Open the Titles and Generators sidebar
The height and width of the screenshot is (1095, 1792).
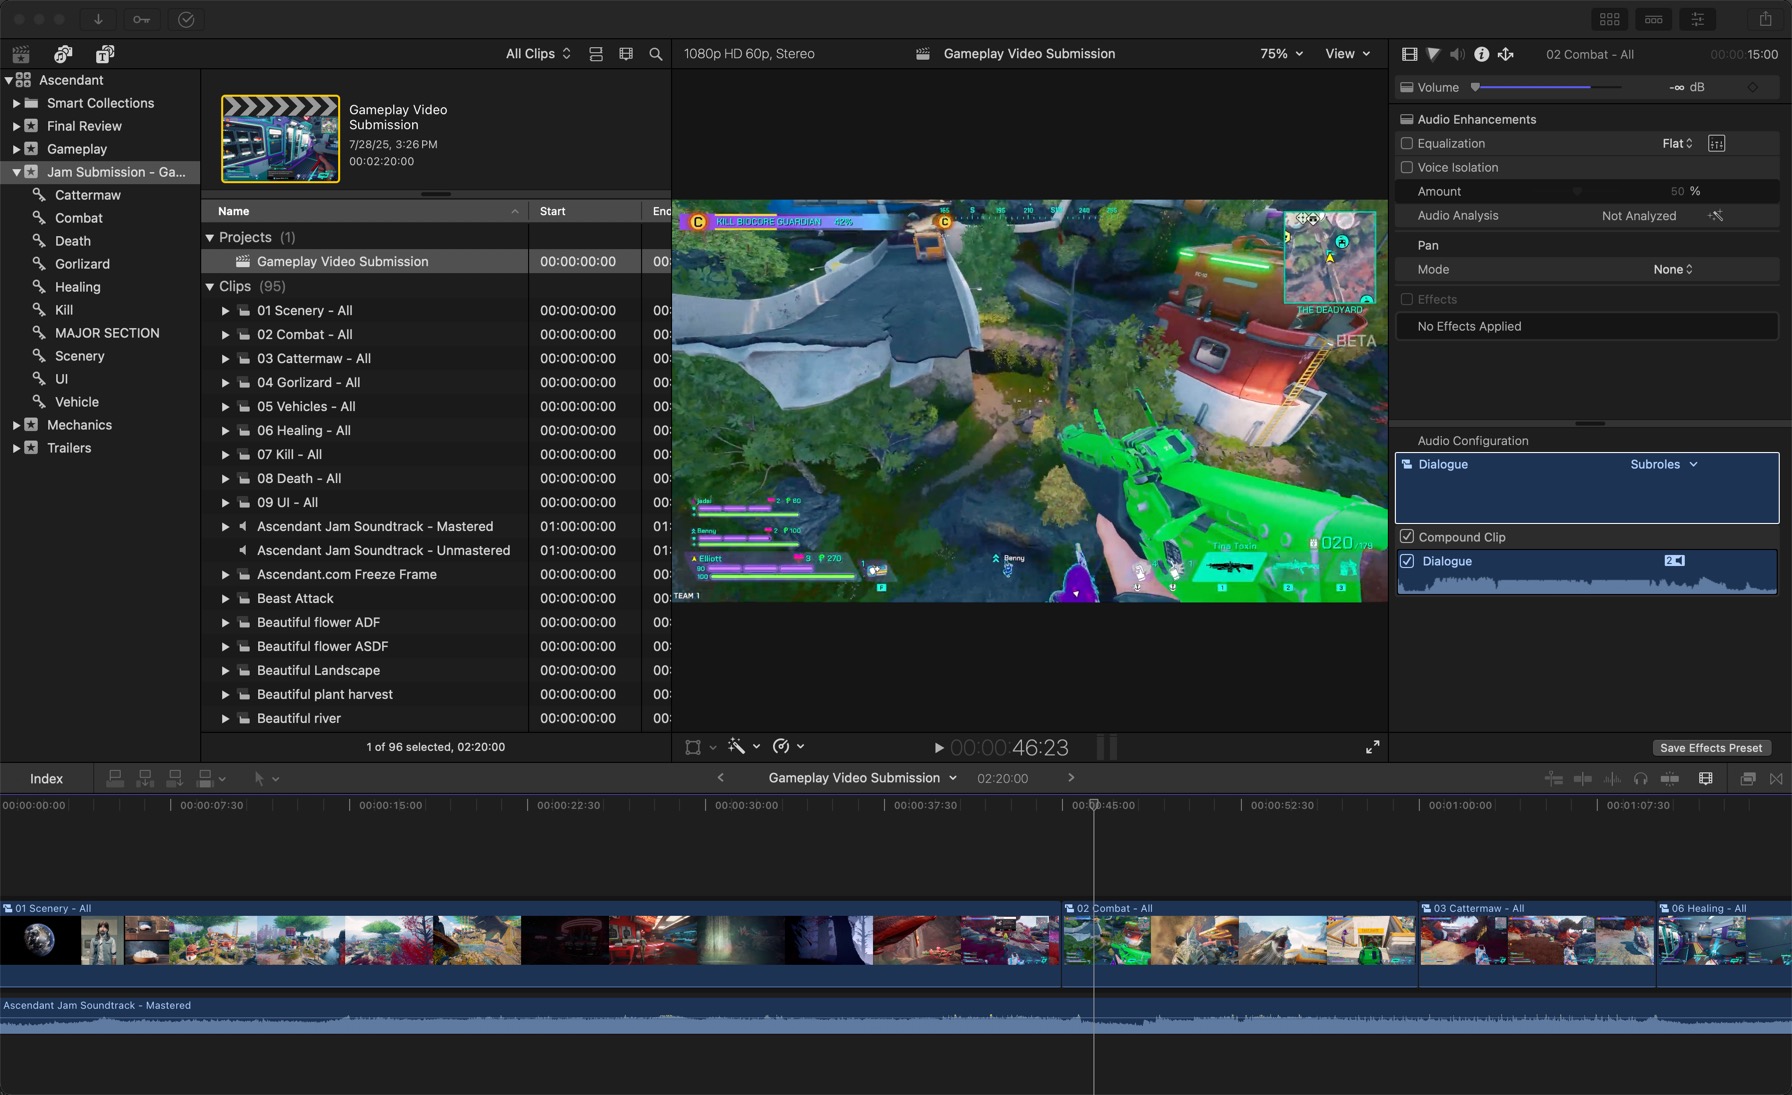(x=105, y=54)
